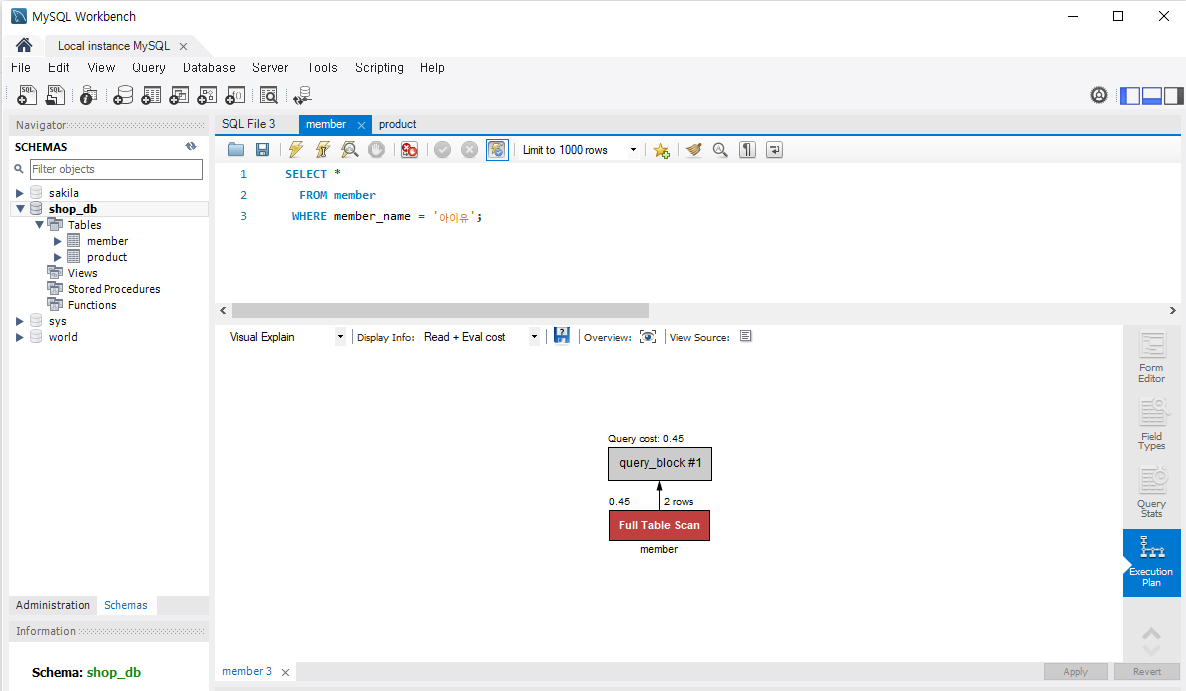Image resolution: width=1186 pixels, height=691 pixels.
Task: Create a new view icon
Action: click(179, 95)
